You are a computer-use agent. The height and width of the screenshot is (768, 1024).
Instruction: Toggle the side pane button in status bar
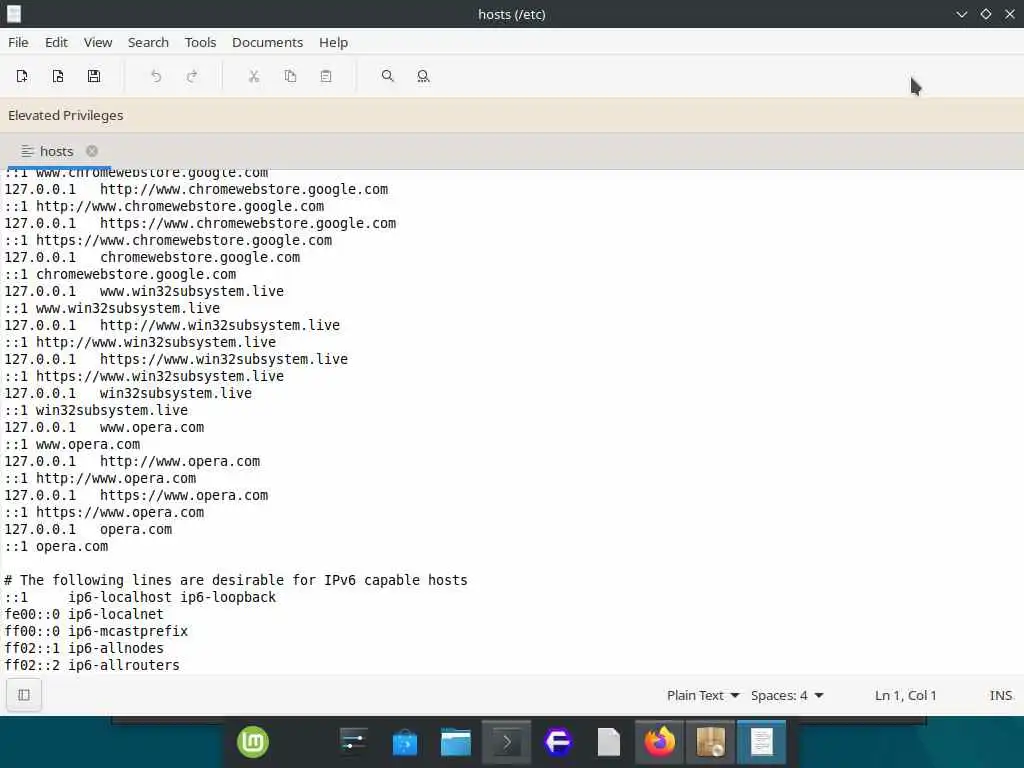pos(24,695)
